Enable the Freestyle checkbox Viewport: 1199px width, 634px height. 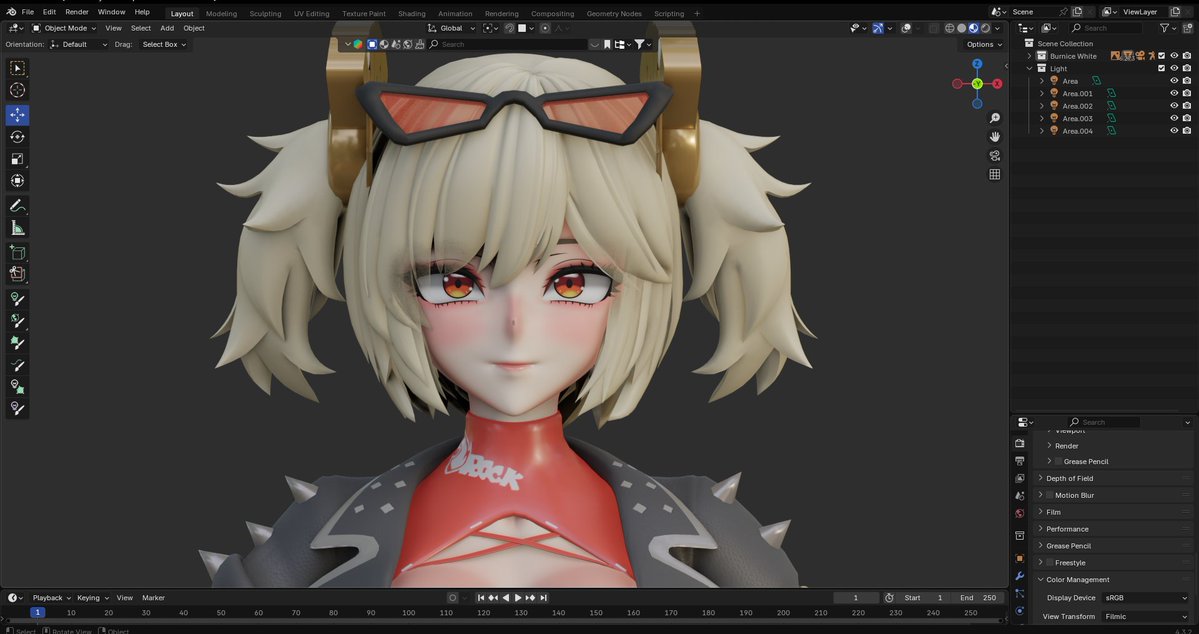coord(1049,563)
